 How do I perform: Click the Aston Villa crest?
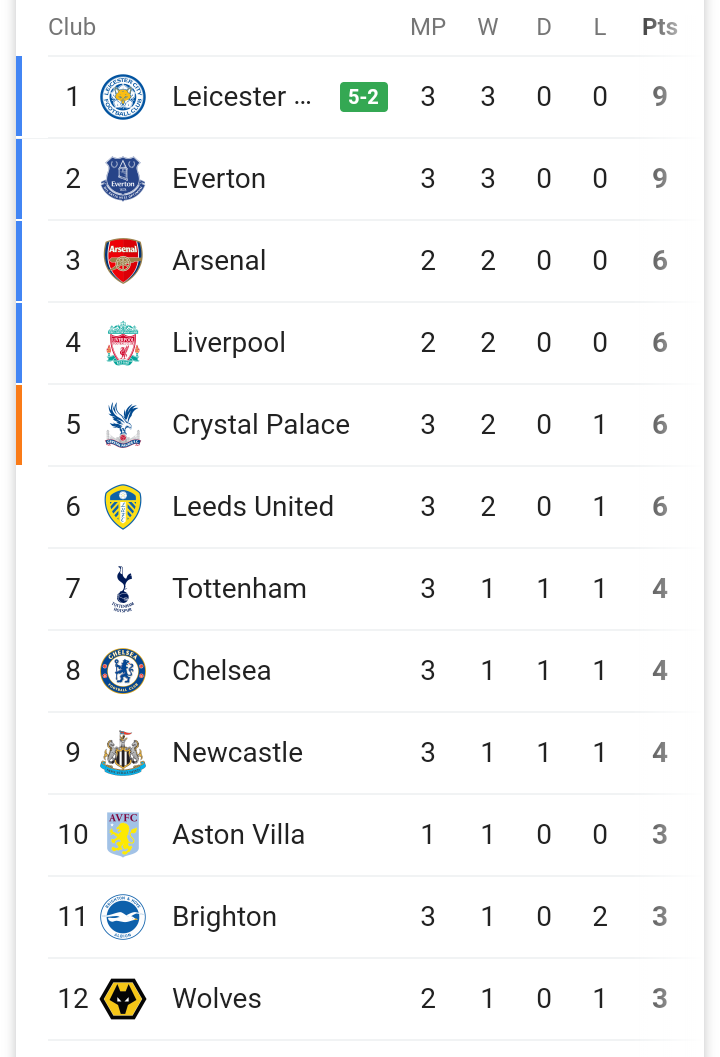pyautogui.click(x=123, y=835)
